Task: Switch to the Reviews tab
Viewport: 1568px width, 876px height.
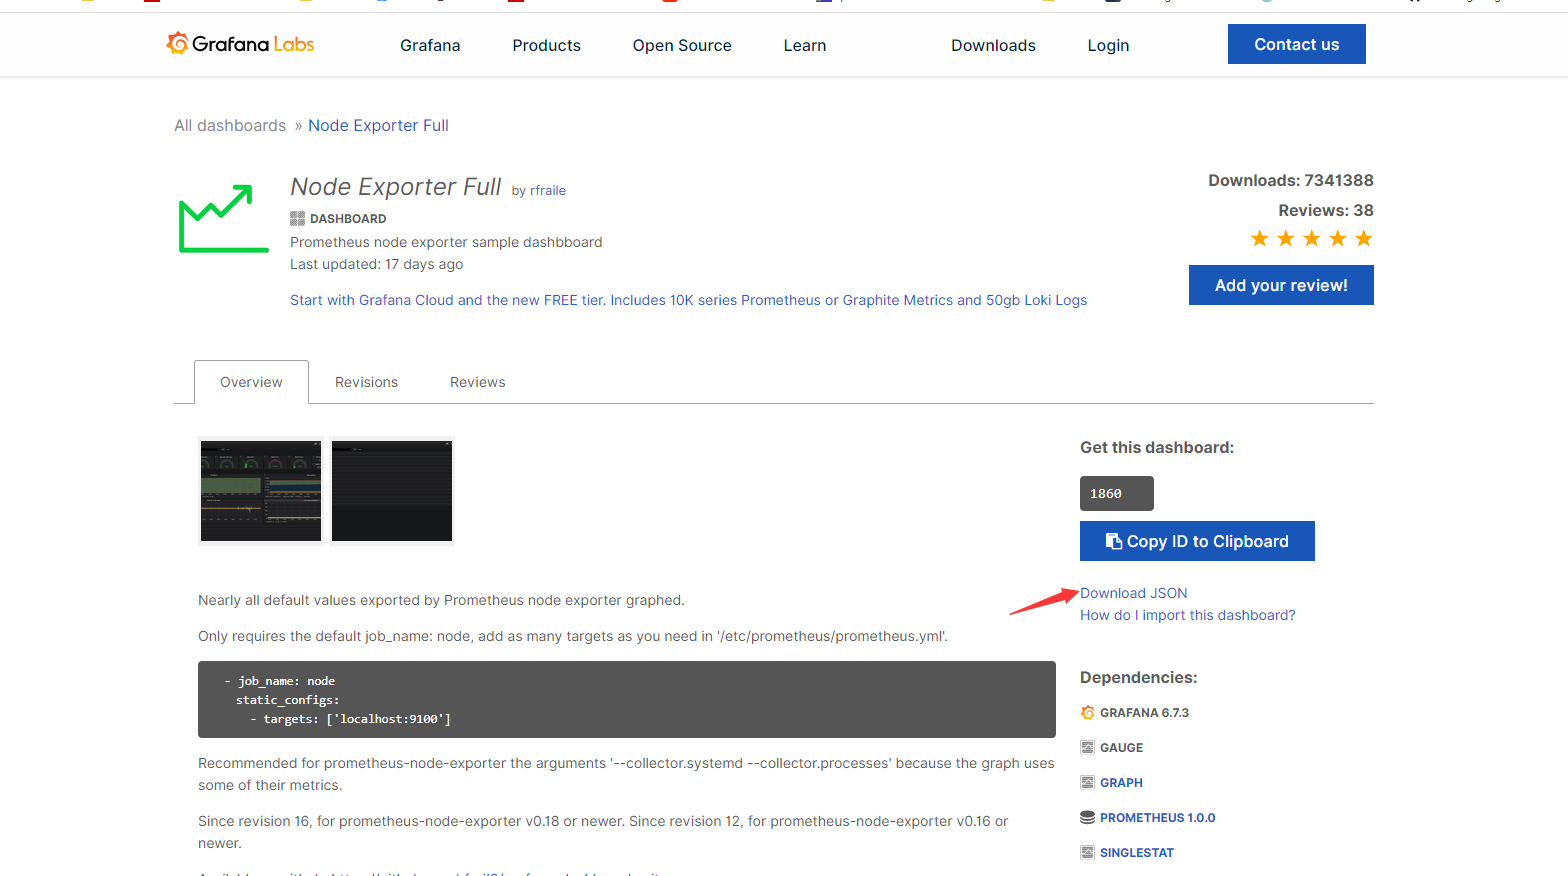Action: (x=477, y=383)
